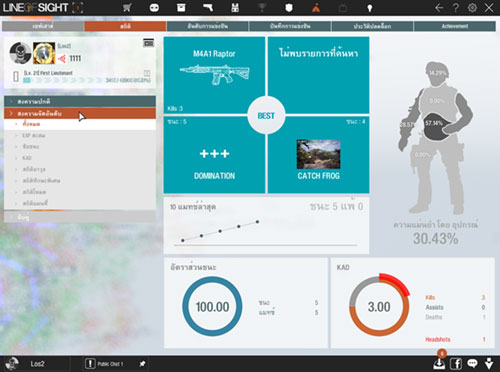Viewport: 500px width, 372px height.
Task: Open the help question mark icon
Action: pos(456,7)
